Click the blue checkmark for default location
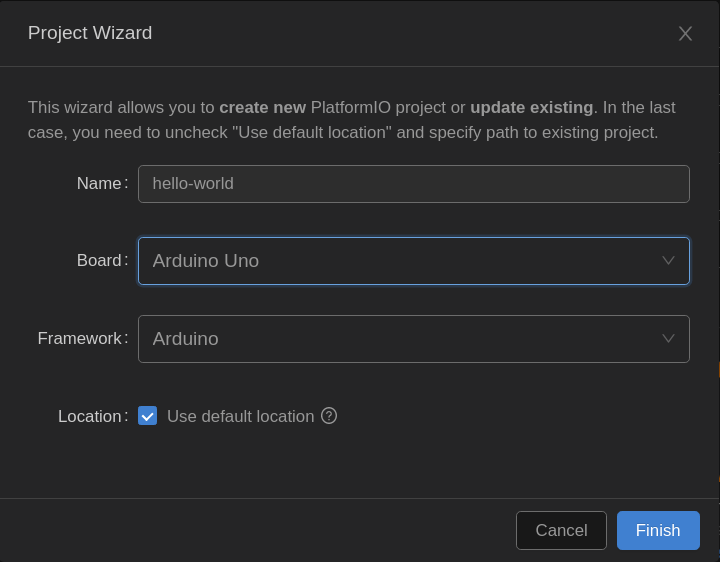The image size is (720, 562). point(148,416)
